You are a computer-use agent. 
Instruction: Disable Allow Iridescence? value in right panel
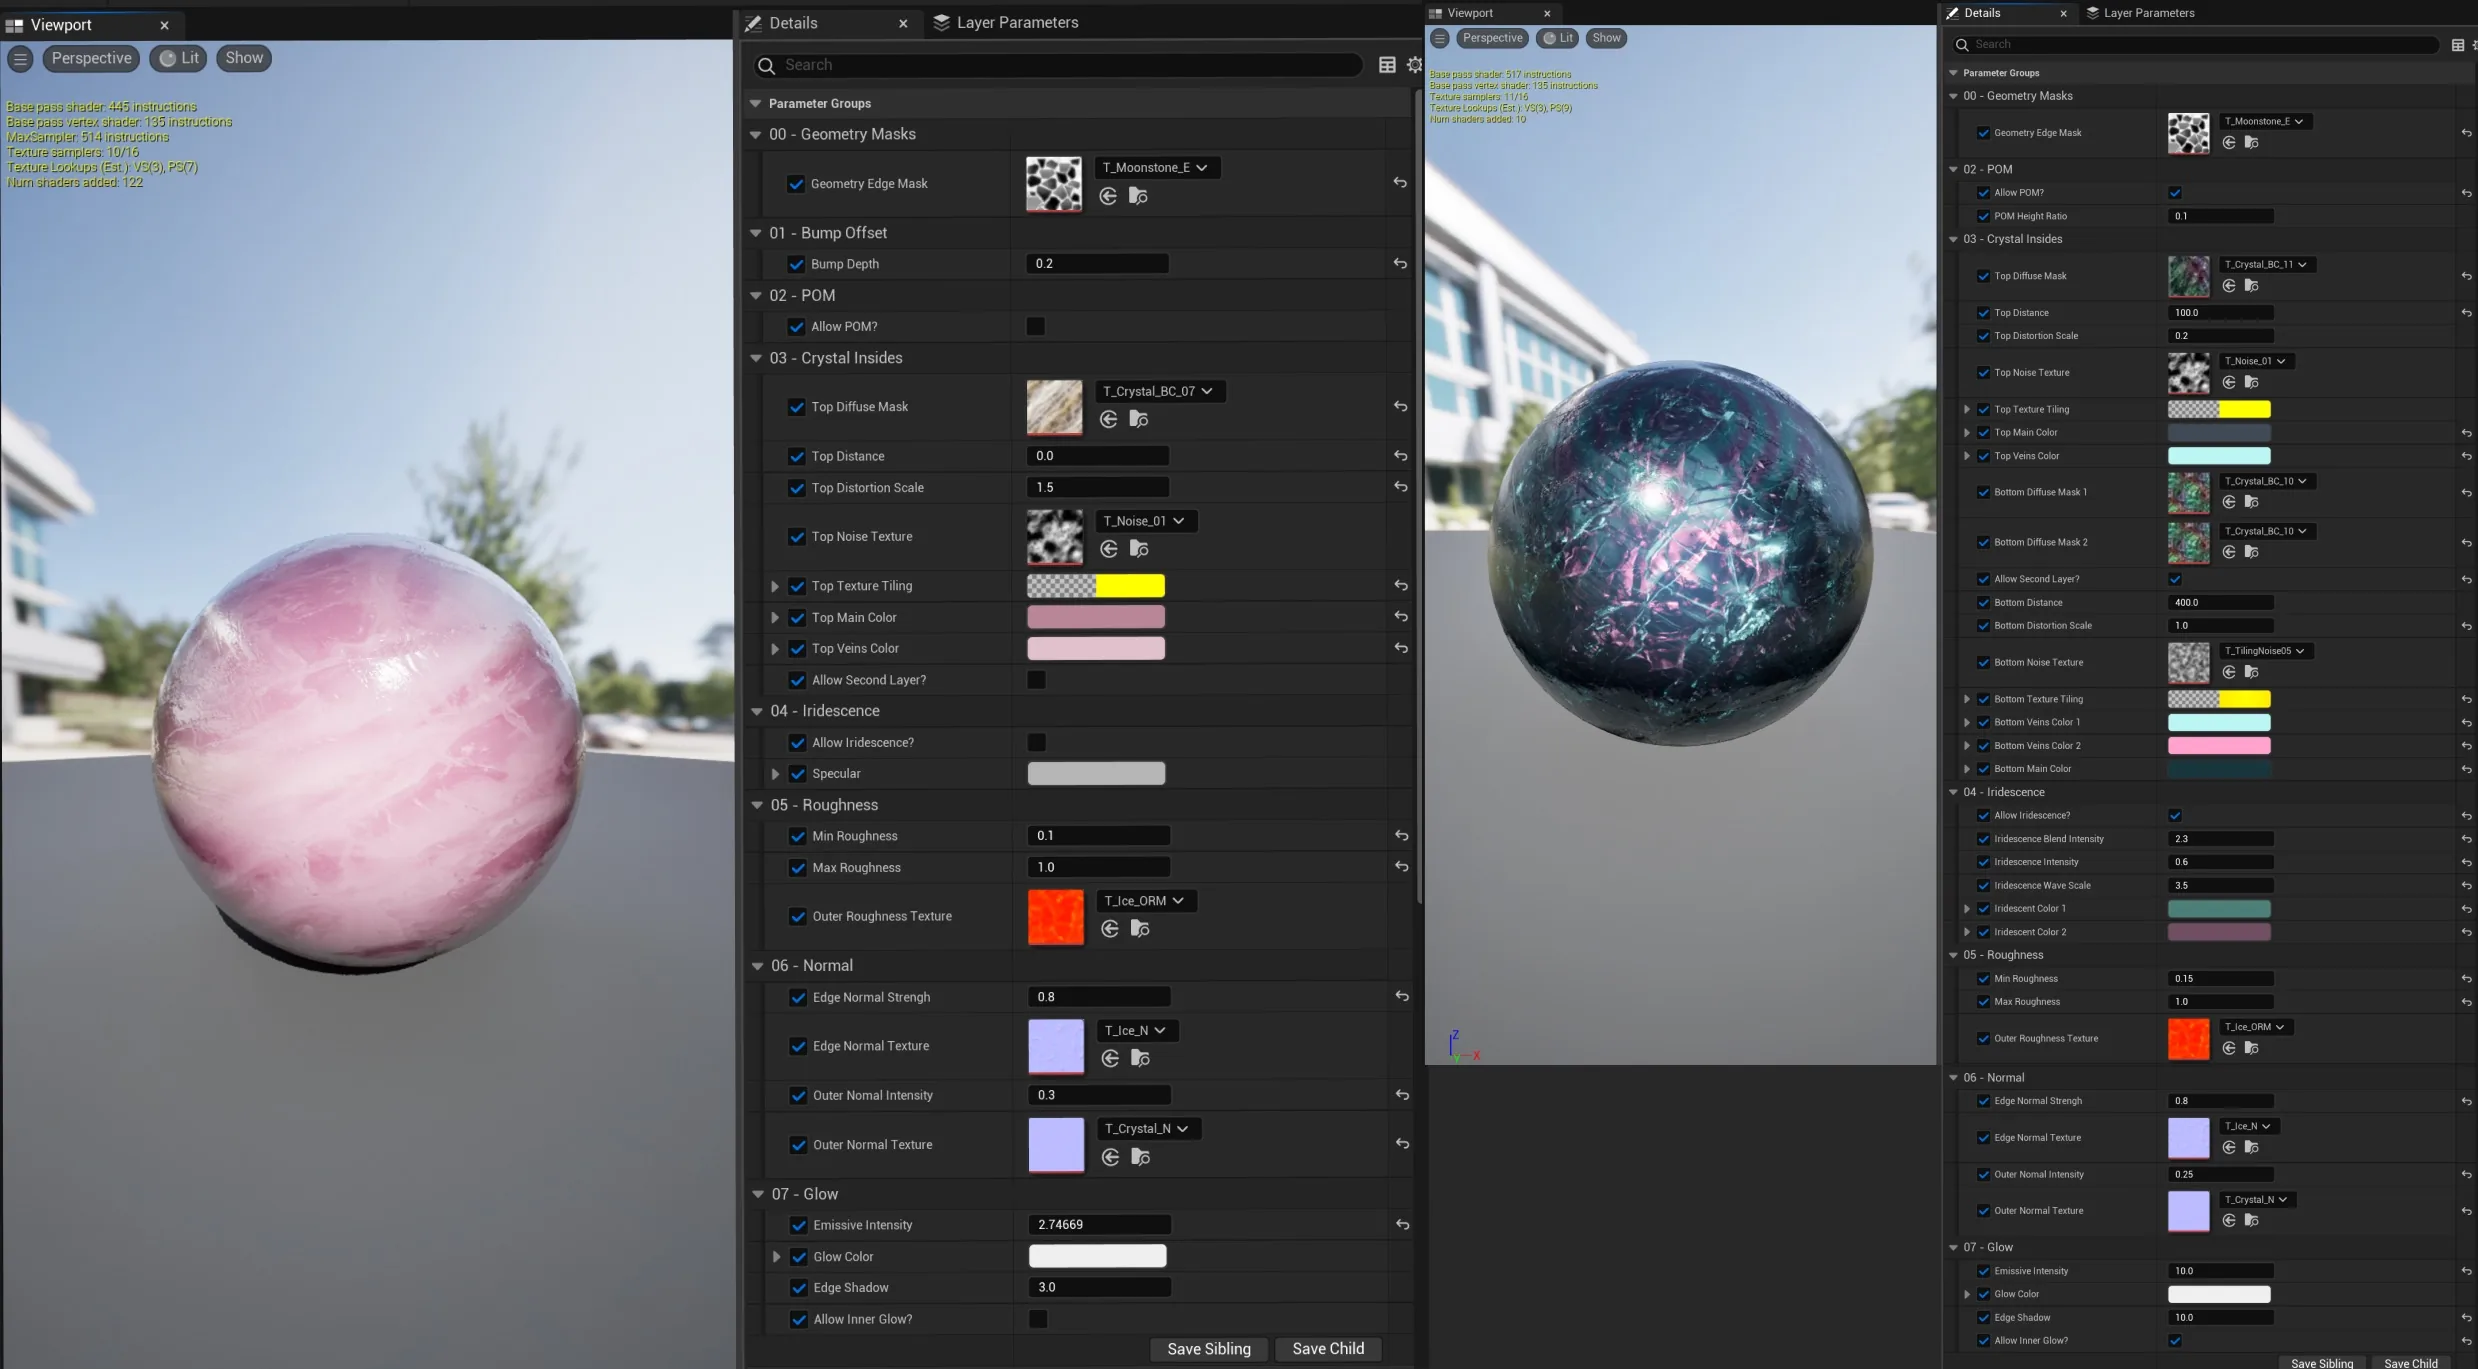coord(2175,816)
